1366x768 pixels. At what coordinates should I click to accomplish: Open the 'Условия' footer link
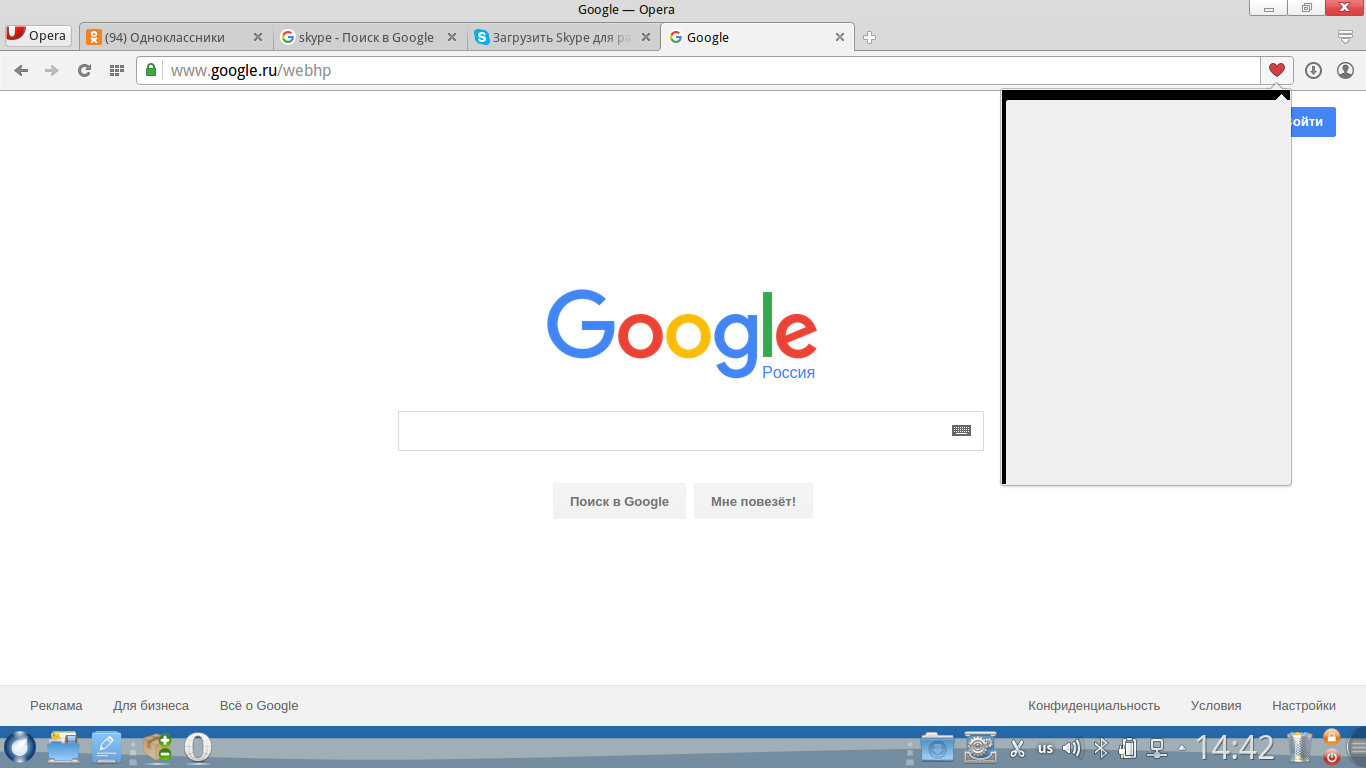(x=1216, y=706)
